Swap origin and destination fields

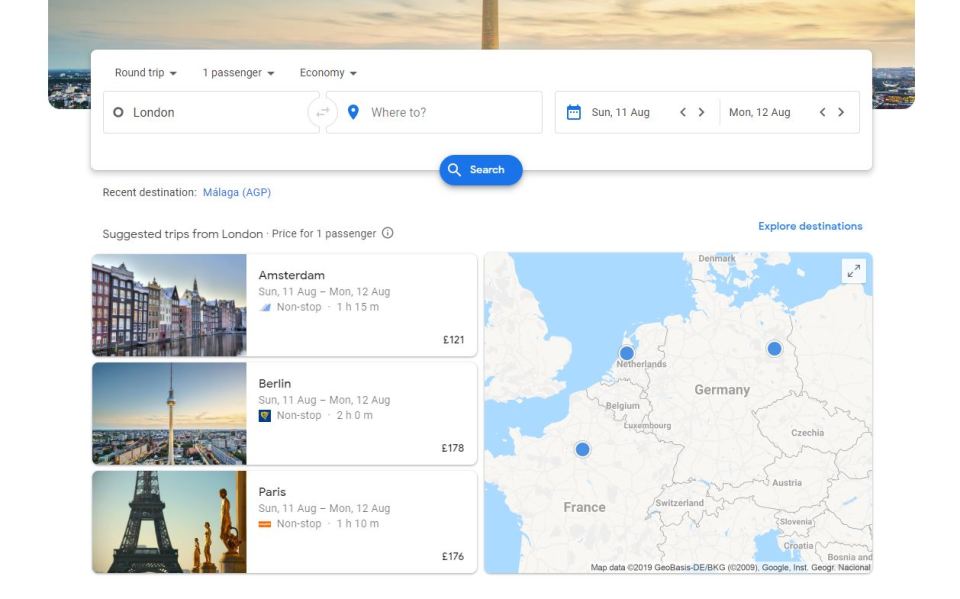click(x=323, y=112)
